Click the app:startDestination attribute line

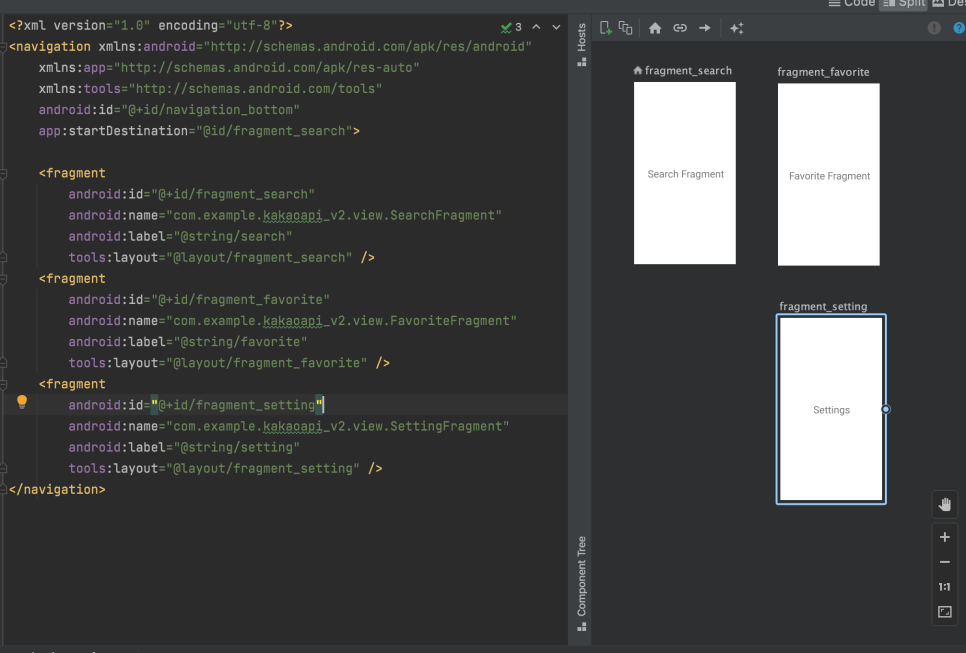pos(199,131)
